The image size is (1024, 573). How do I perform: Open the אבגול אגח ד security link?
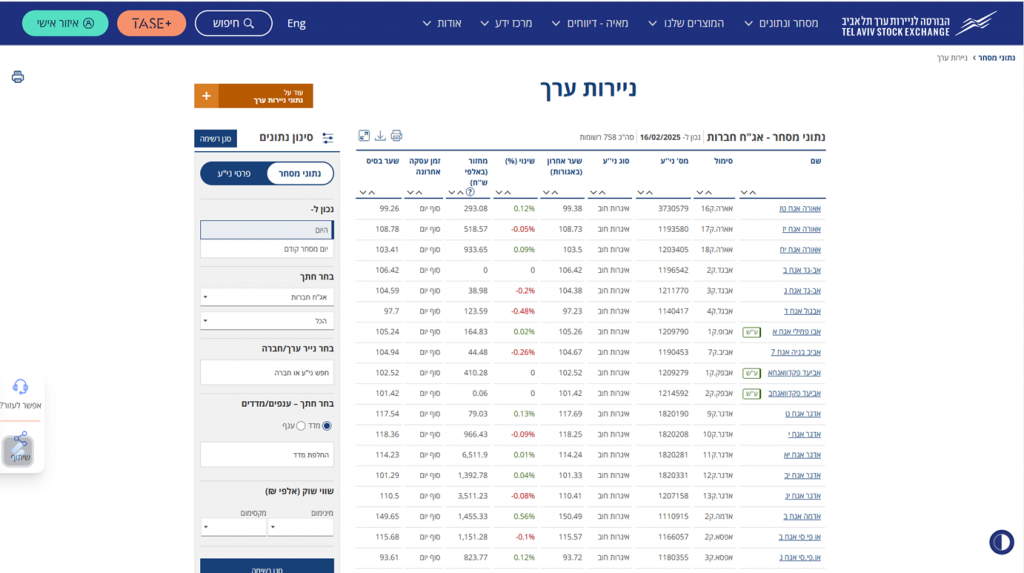[x=803, y=311]
